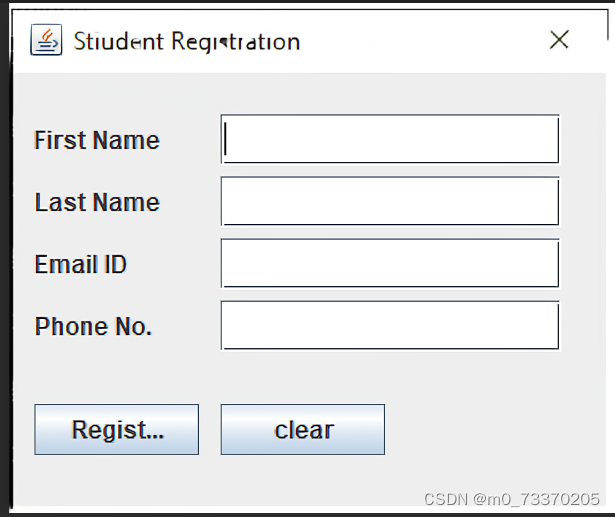615x517 pixels.
Task: Click the First Name label
Action: coord(97,140)
